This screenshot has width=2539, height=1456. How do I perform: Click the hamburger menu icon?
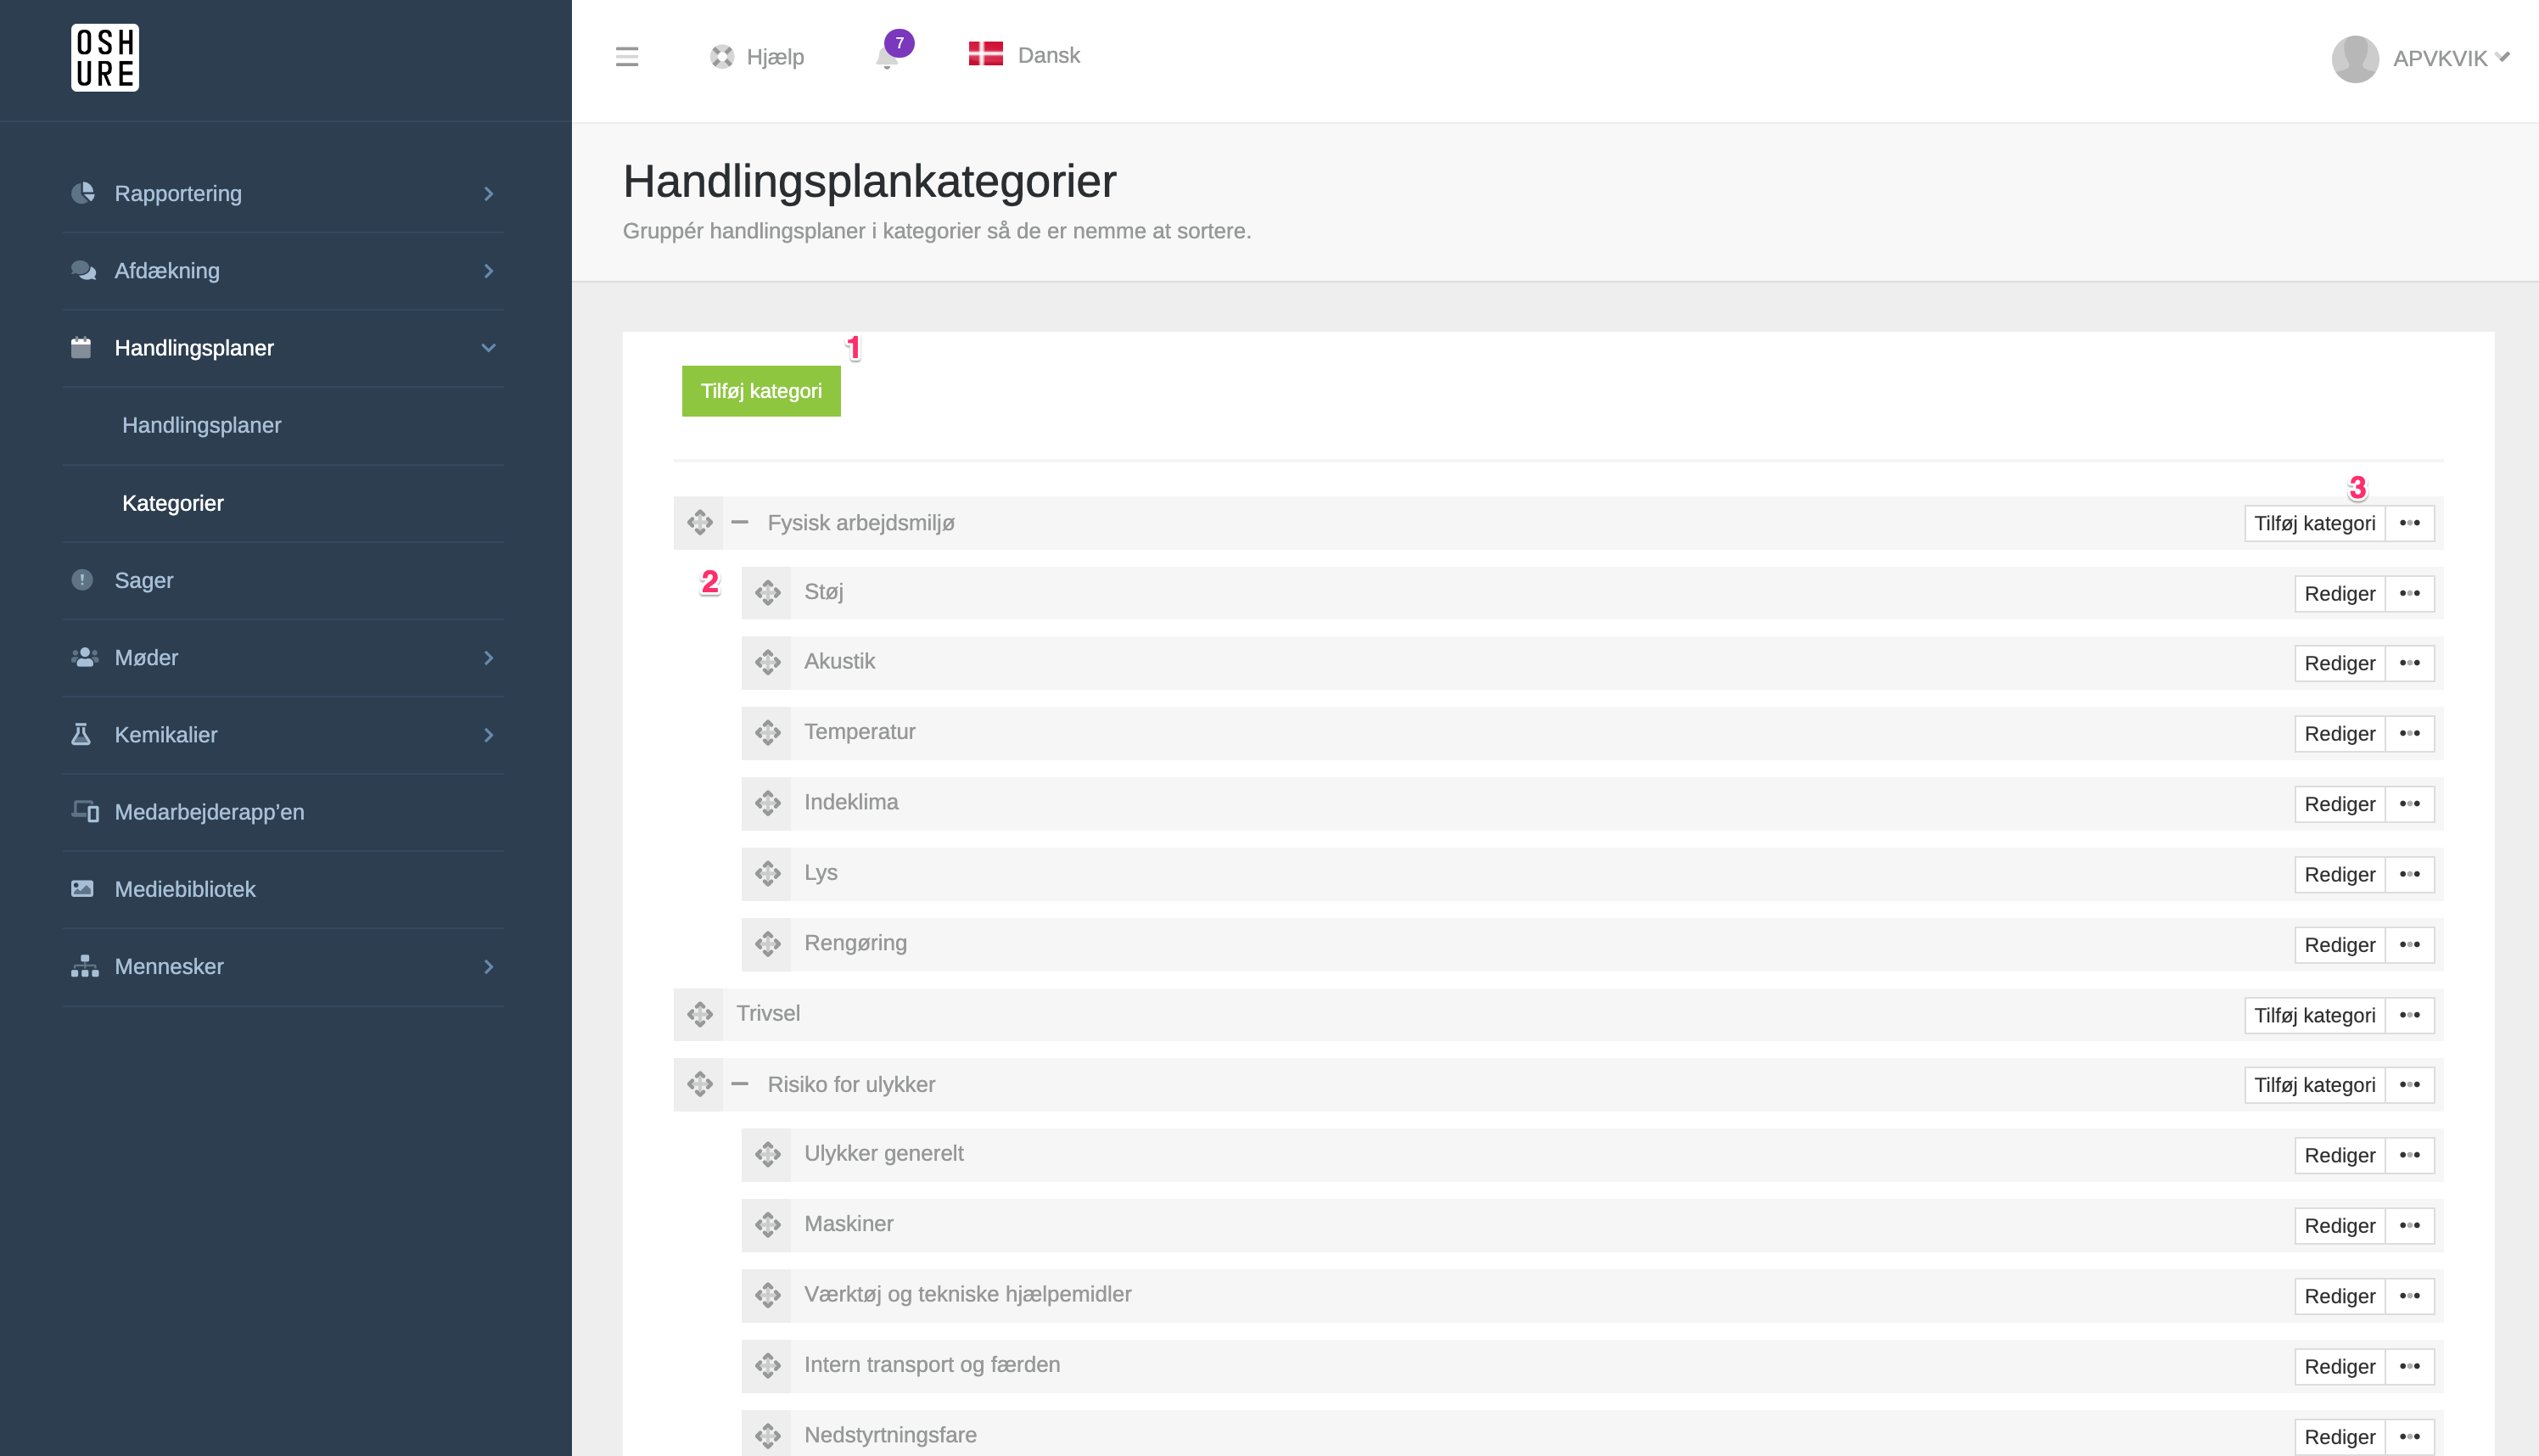627,57
